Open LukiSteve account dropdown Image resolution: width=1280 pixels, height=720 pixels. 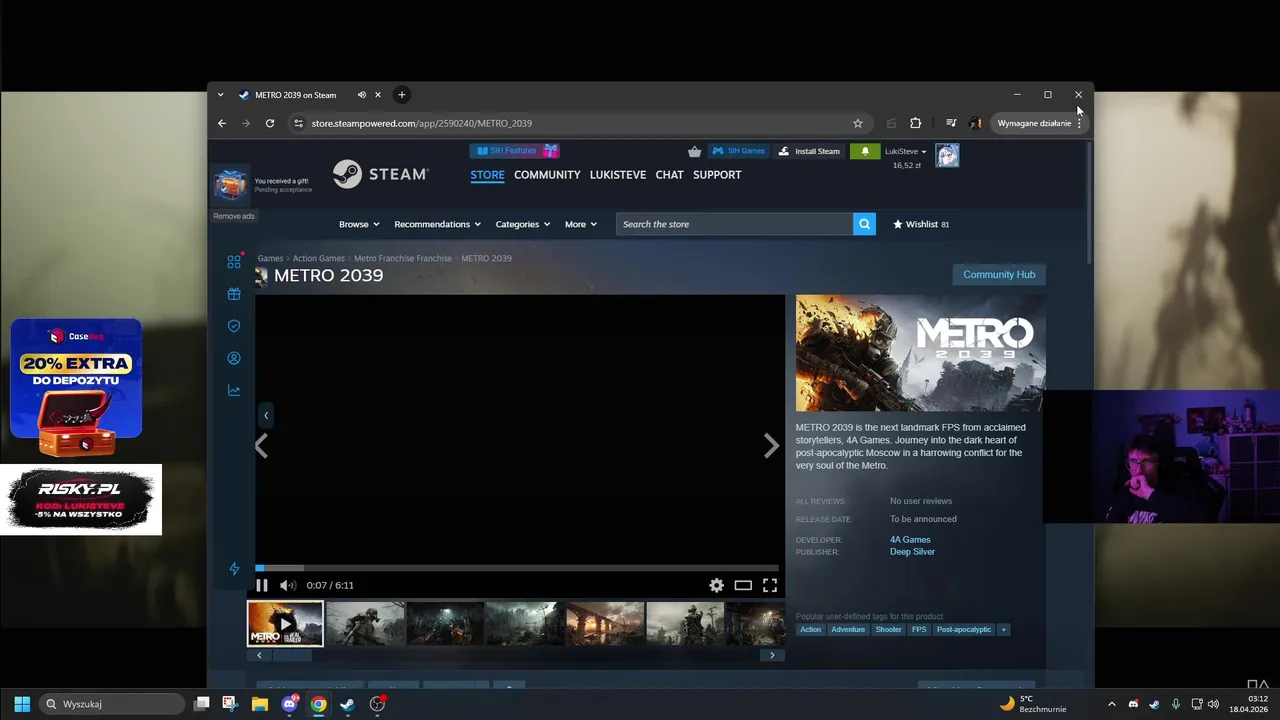[x=906, y=151]
